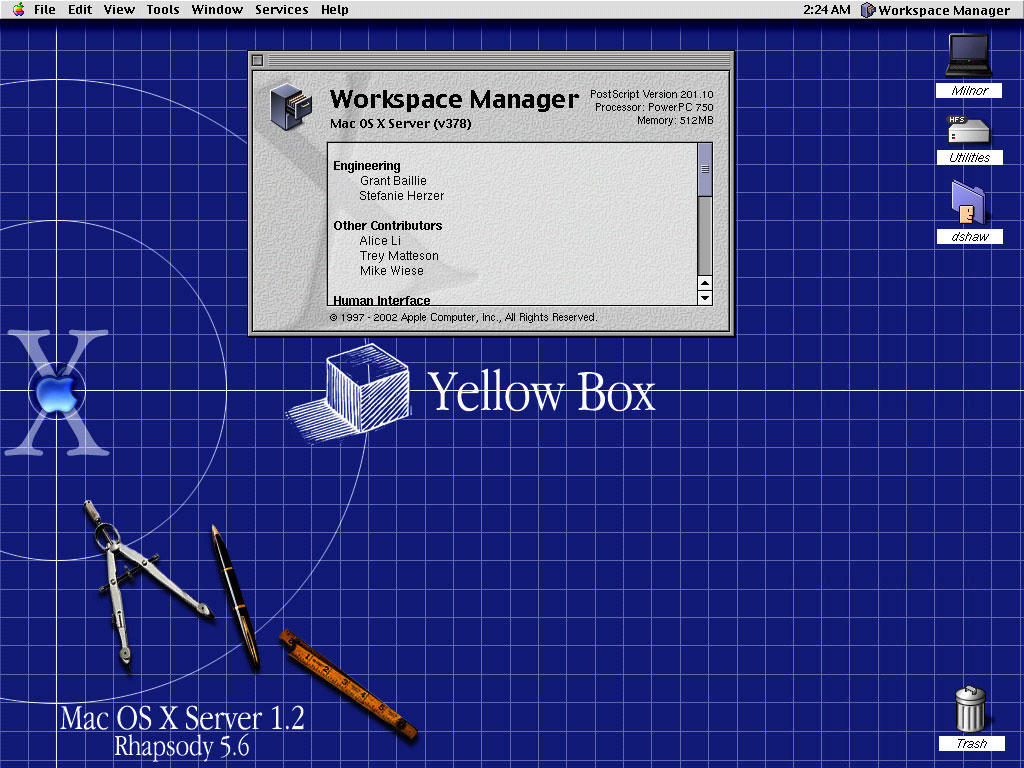Click the Apple Computer copyright notice

point(463,317)
